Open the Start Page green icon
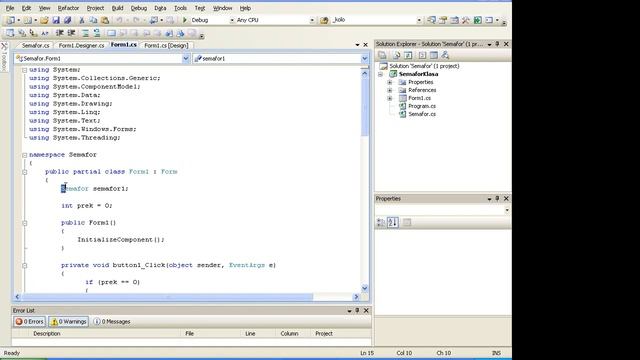 click(478, 20)
